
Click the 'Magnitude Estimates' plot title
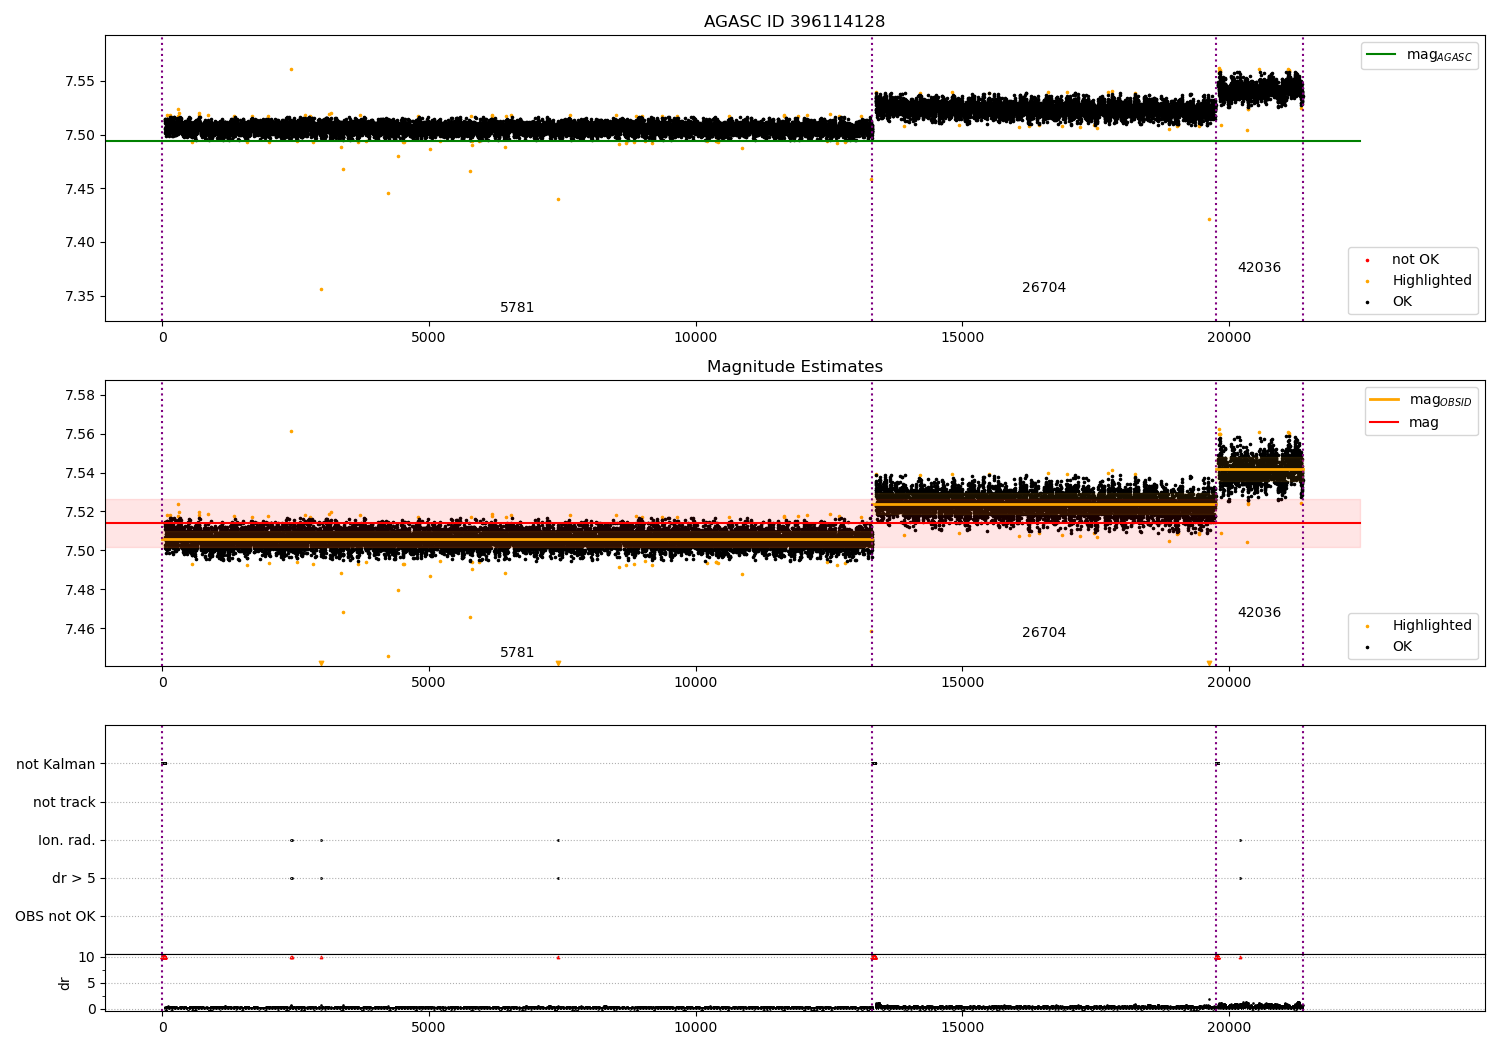pos(794,367)
